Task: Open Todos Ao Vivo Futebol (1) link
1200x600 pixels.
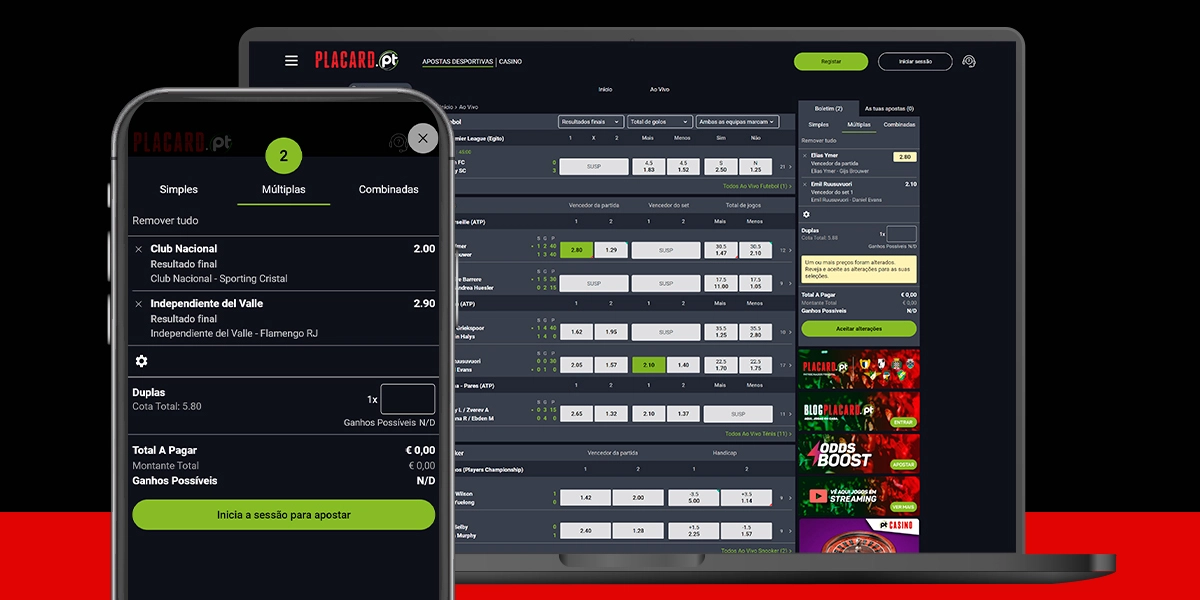Action: (757, 186)
